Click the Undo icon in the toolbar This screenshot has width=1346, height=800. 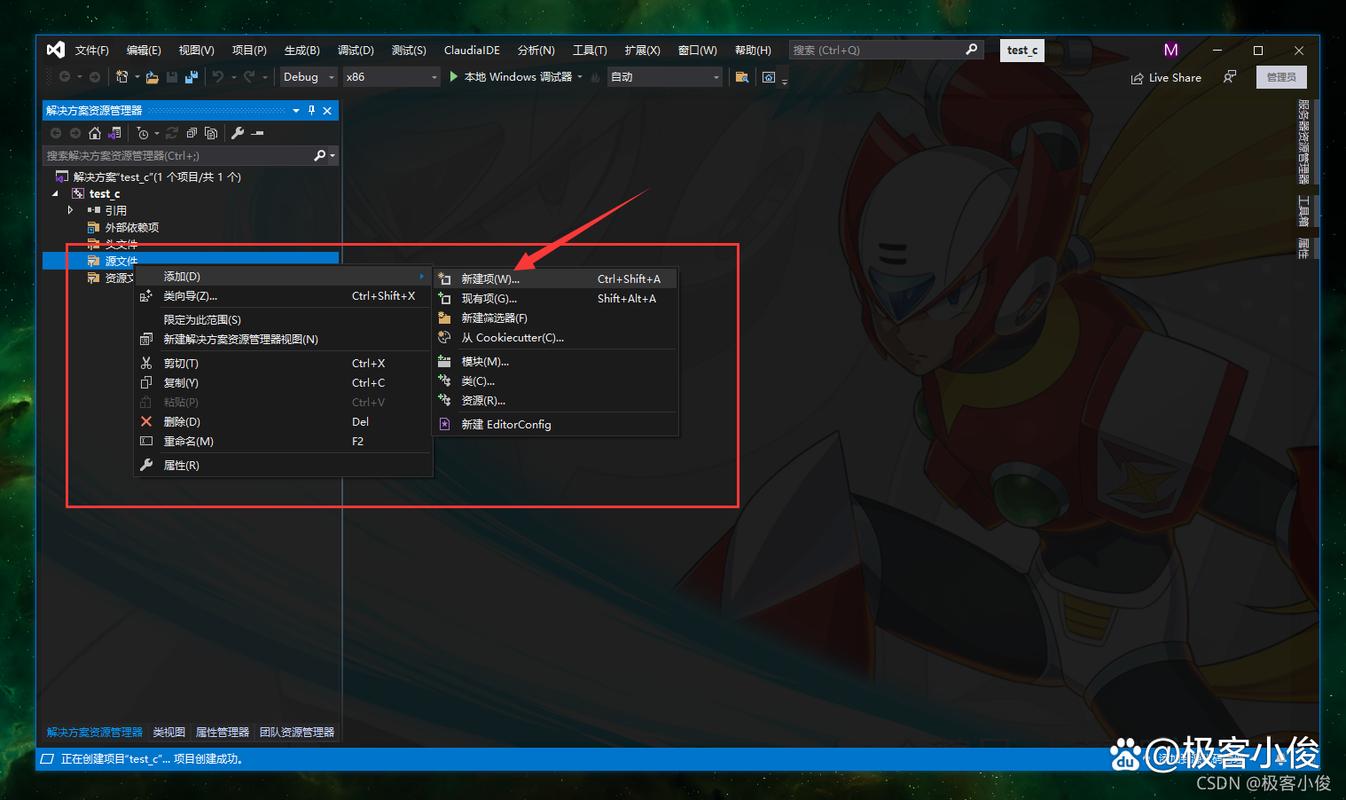tap(219, 77)
